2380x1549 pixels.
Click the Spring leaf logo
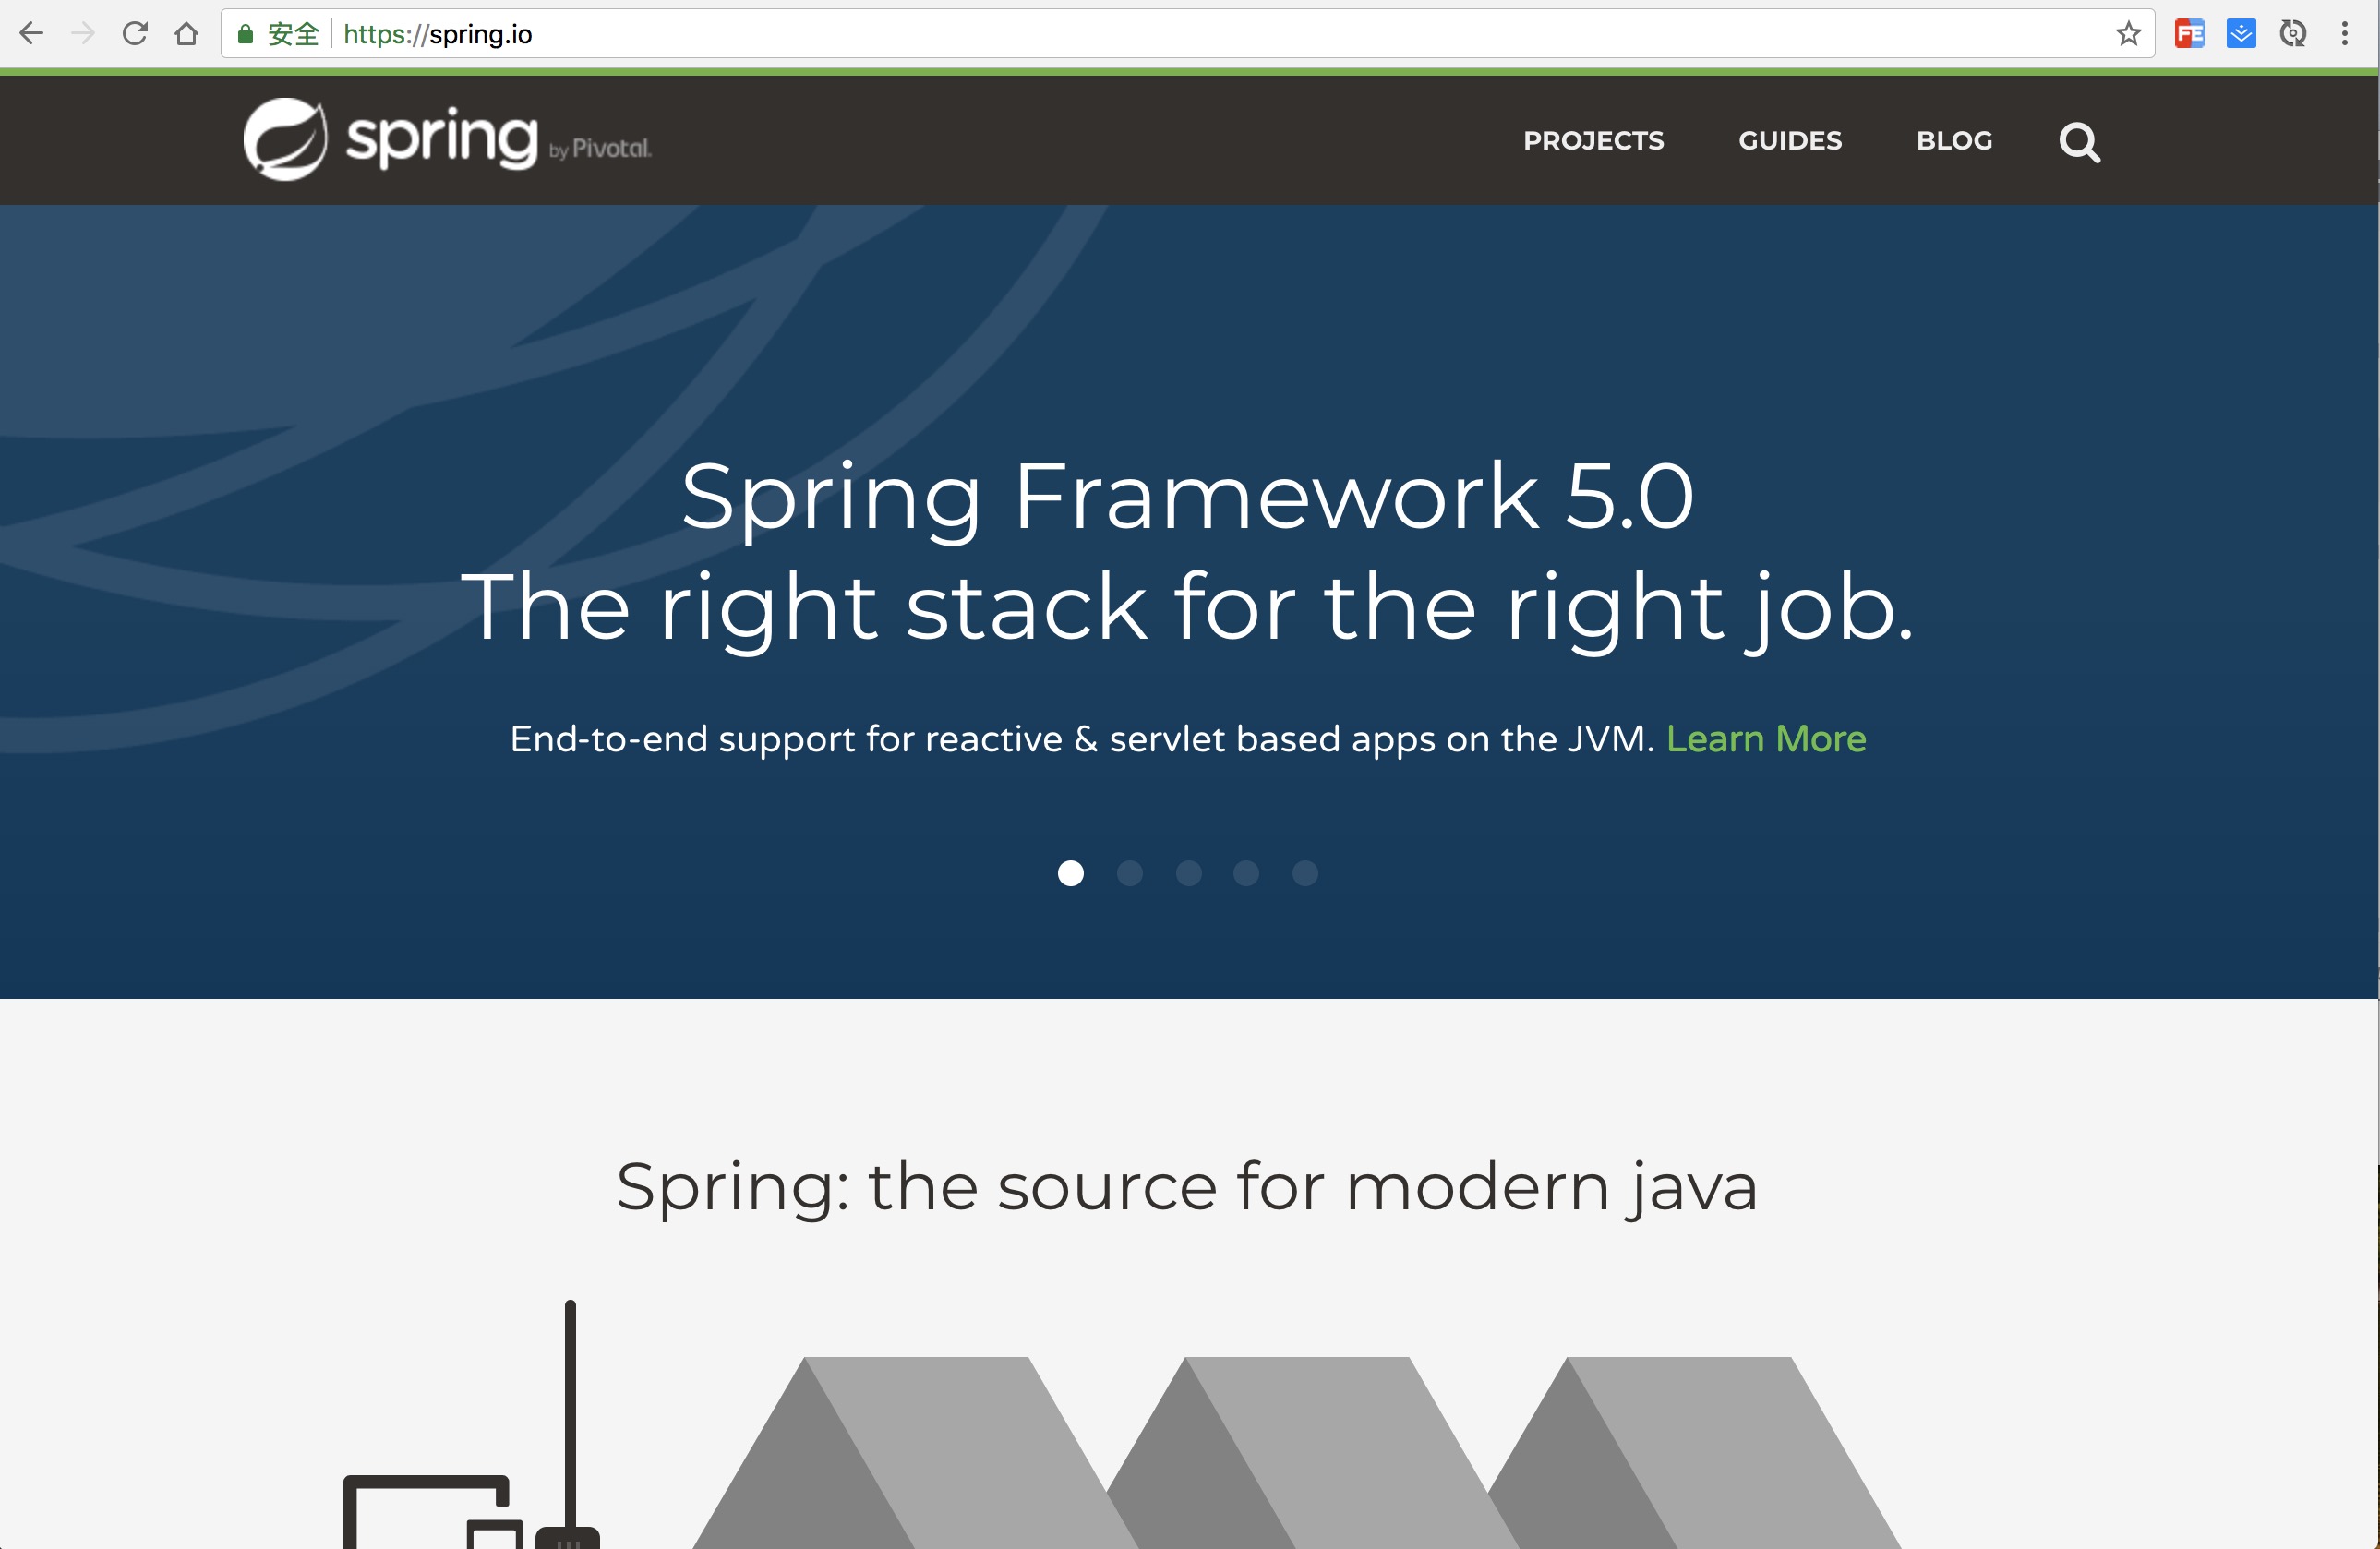coord(286,139)
